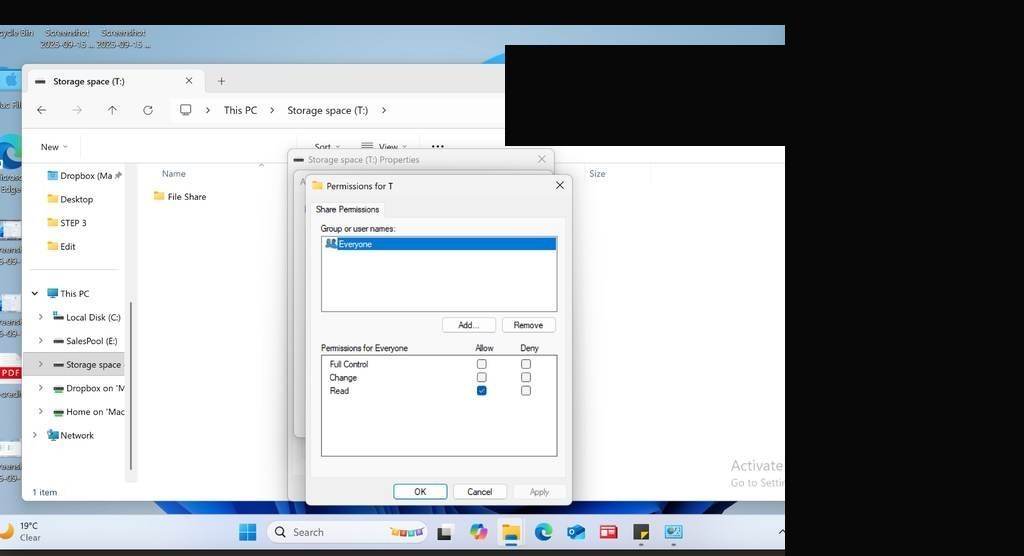
Task: Sort by the Size column header
Action: pyautogui.click(x=597, y=173)
